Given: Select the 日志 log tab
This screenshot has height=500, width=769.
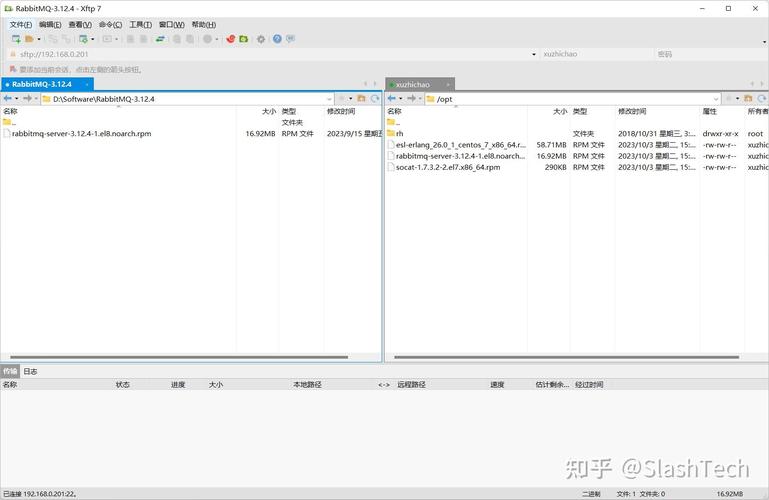Looking at the screenshot, I should tap(30, 372).
